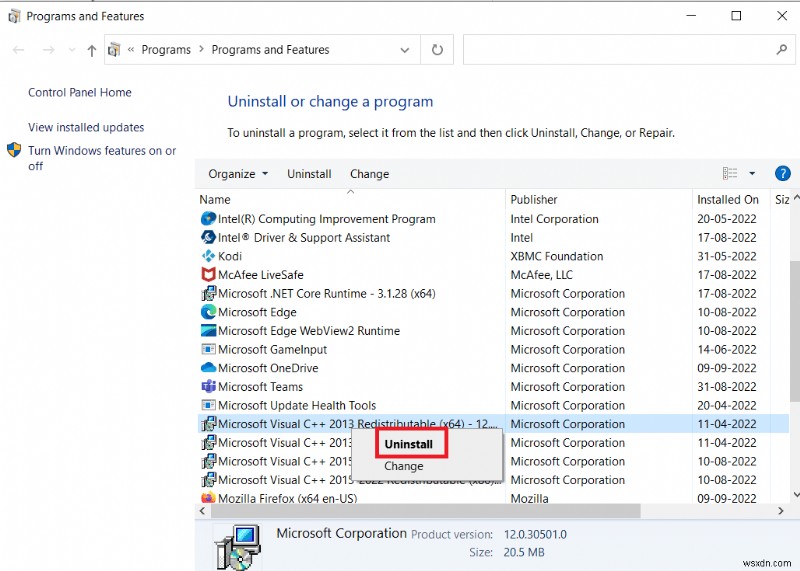Select Microsoft Update Health Tools name
800x571 pixels.
[x=297, y=406]
